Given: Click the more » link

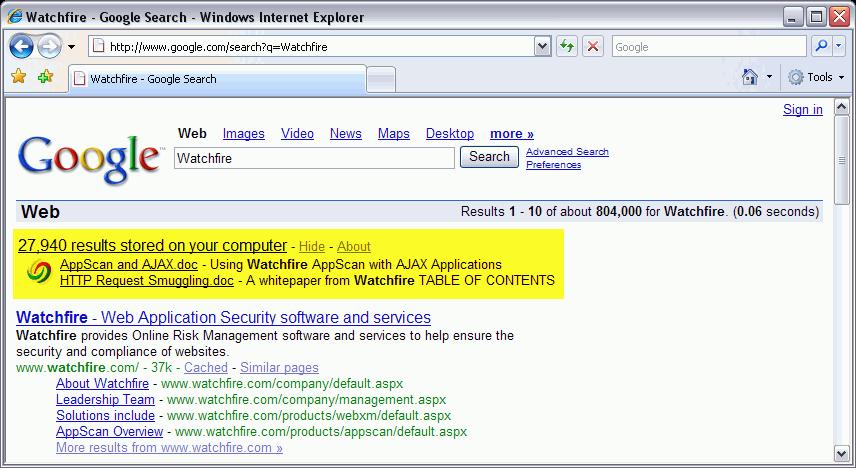Looking at the screenshot, I should tap(512, 134).
